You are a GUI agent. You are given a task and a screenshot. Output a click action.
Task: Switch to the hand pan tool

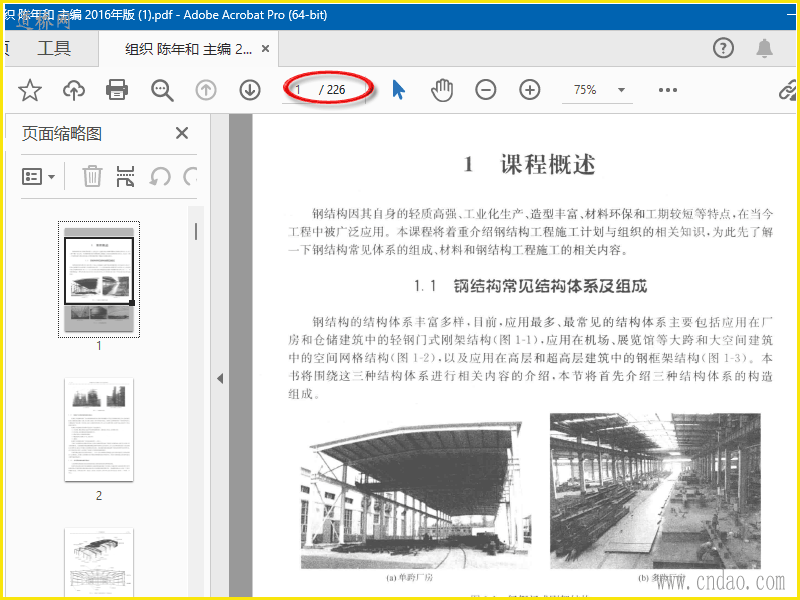point(442,90)
